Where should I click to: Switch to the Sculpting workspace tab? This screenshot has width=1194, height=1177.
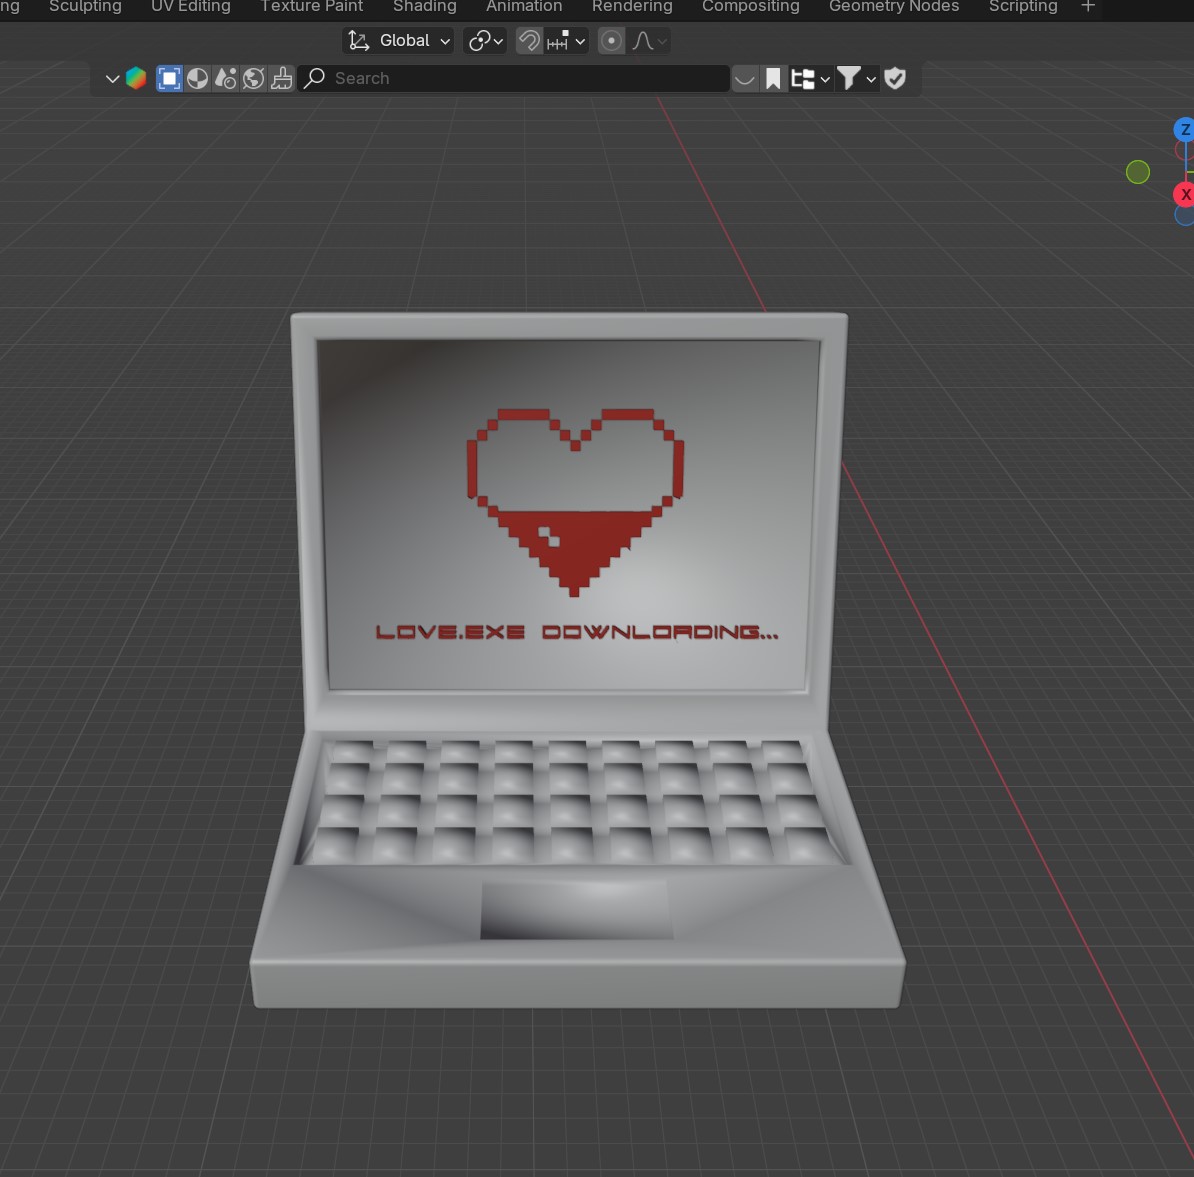pyautogui.click(x=85, y=7)
